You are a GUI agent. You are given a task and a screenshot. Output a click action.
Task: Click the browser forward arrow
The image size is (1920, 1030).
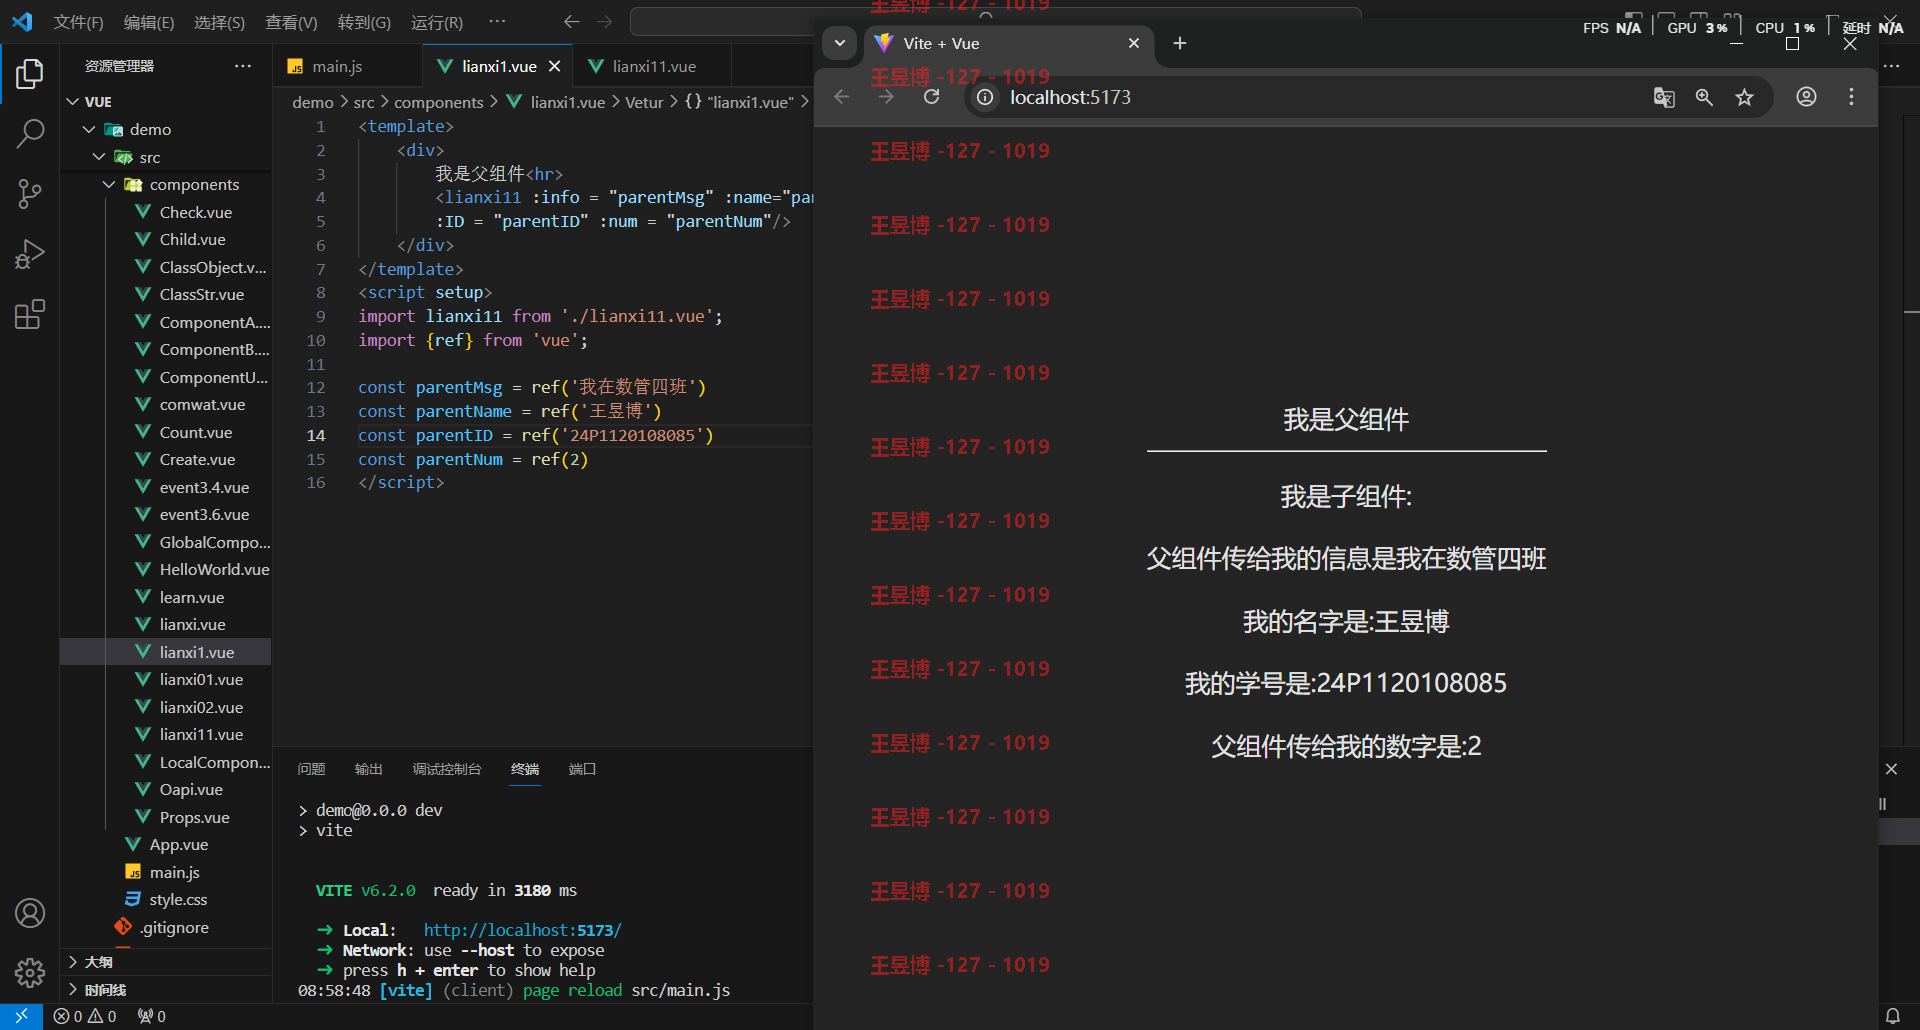click(886, 97)
